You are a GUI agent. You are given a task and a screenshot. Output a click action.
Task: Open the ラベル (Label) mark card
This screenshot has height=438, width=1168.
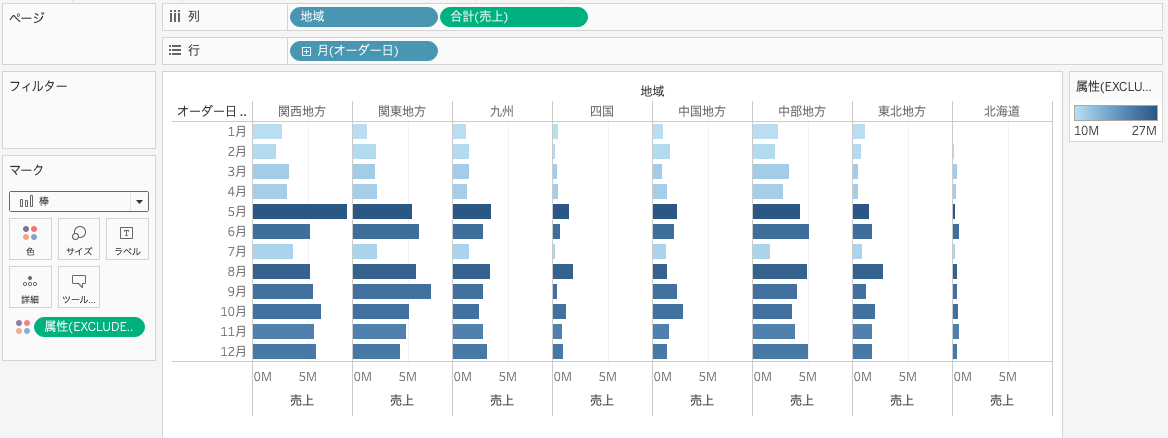tap(127, 239)
